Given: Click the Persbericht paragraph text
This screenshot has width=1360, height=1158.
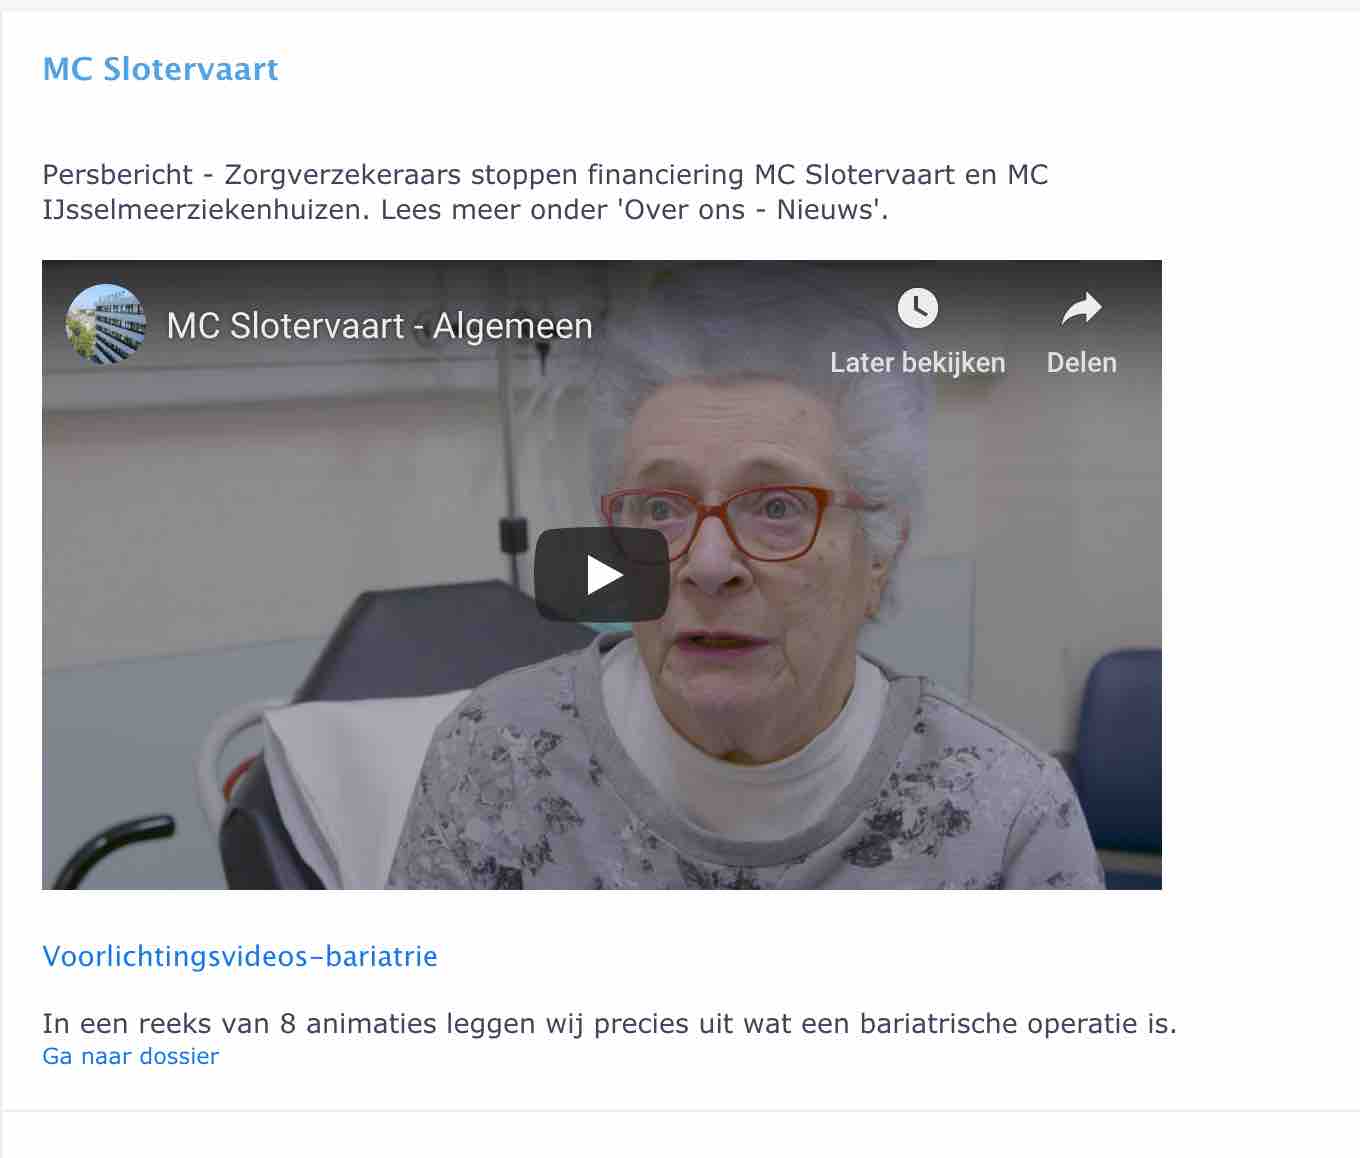Looking at the screenshot, I should click(x=545, y=192).
